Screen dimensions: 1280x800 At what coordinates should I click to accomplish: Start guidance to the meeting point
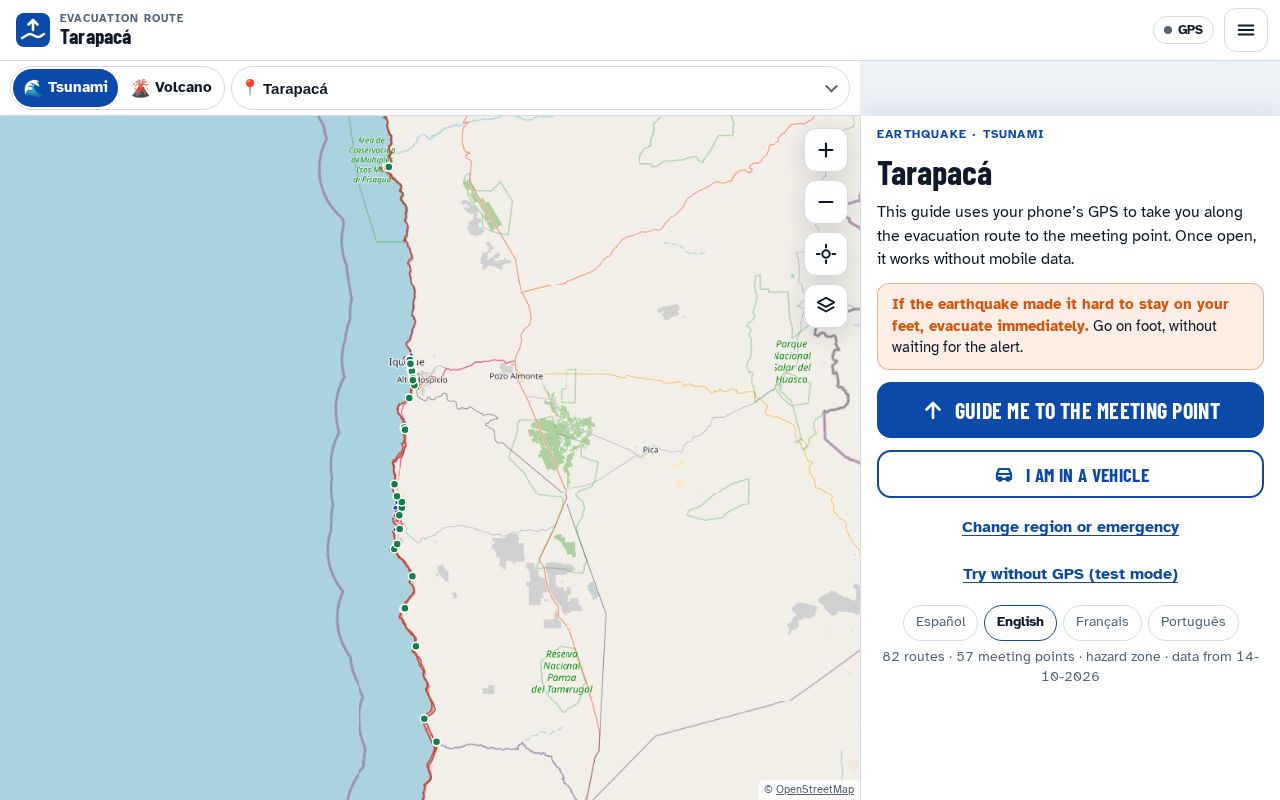click(x=1070, y=410)
